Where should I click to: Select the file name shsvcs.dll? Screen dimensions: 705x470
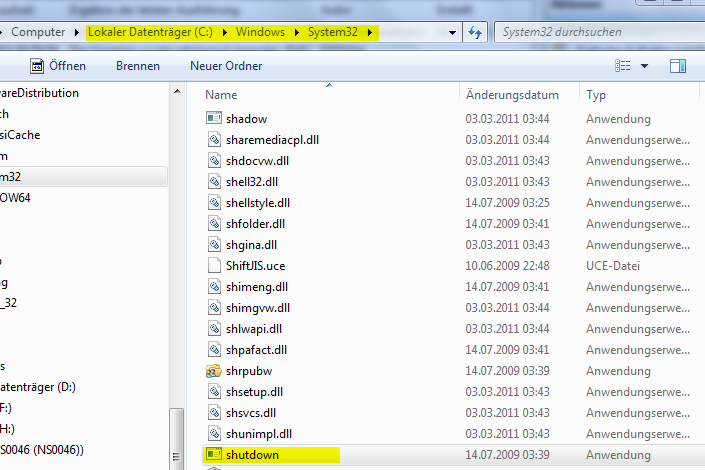pyautogui.click(x=251, y=412)
